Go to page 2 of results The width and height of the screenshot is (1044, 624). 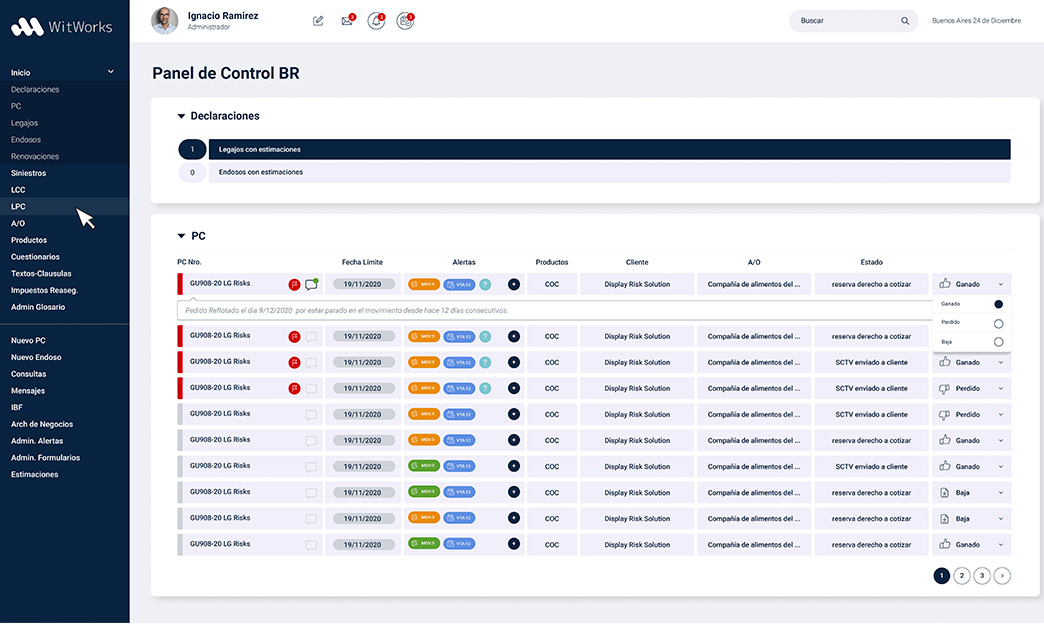click(961, 575)
